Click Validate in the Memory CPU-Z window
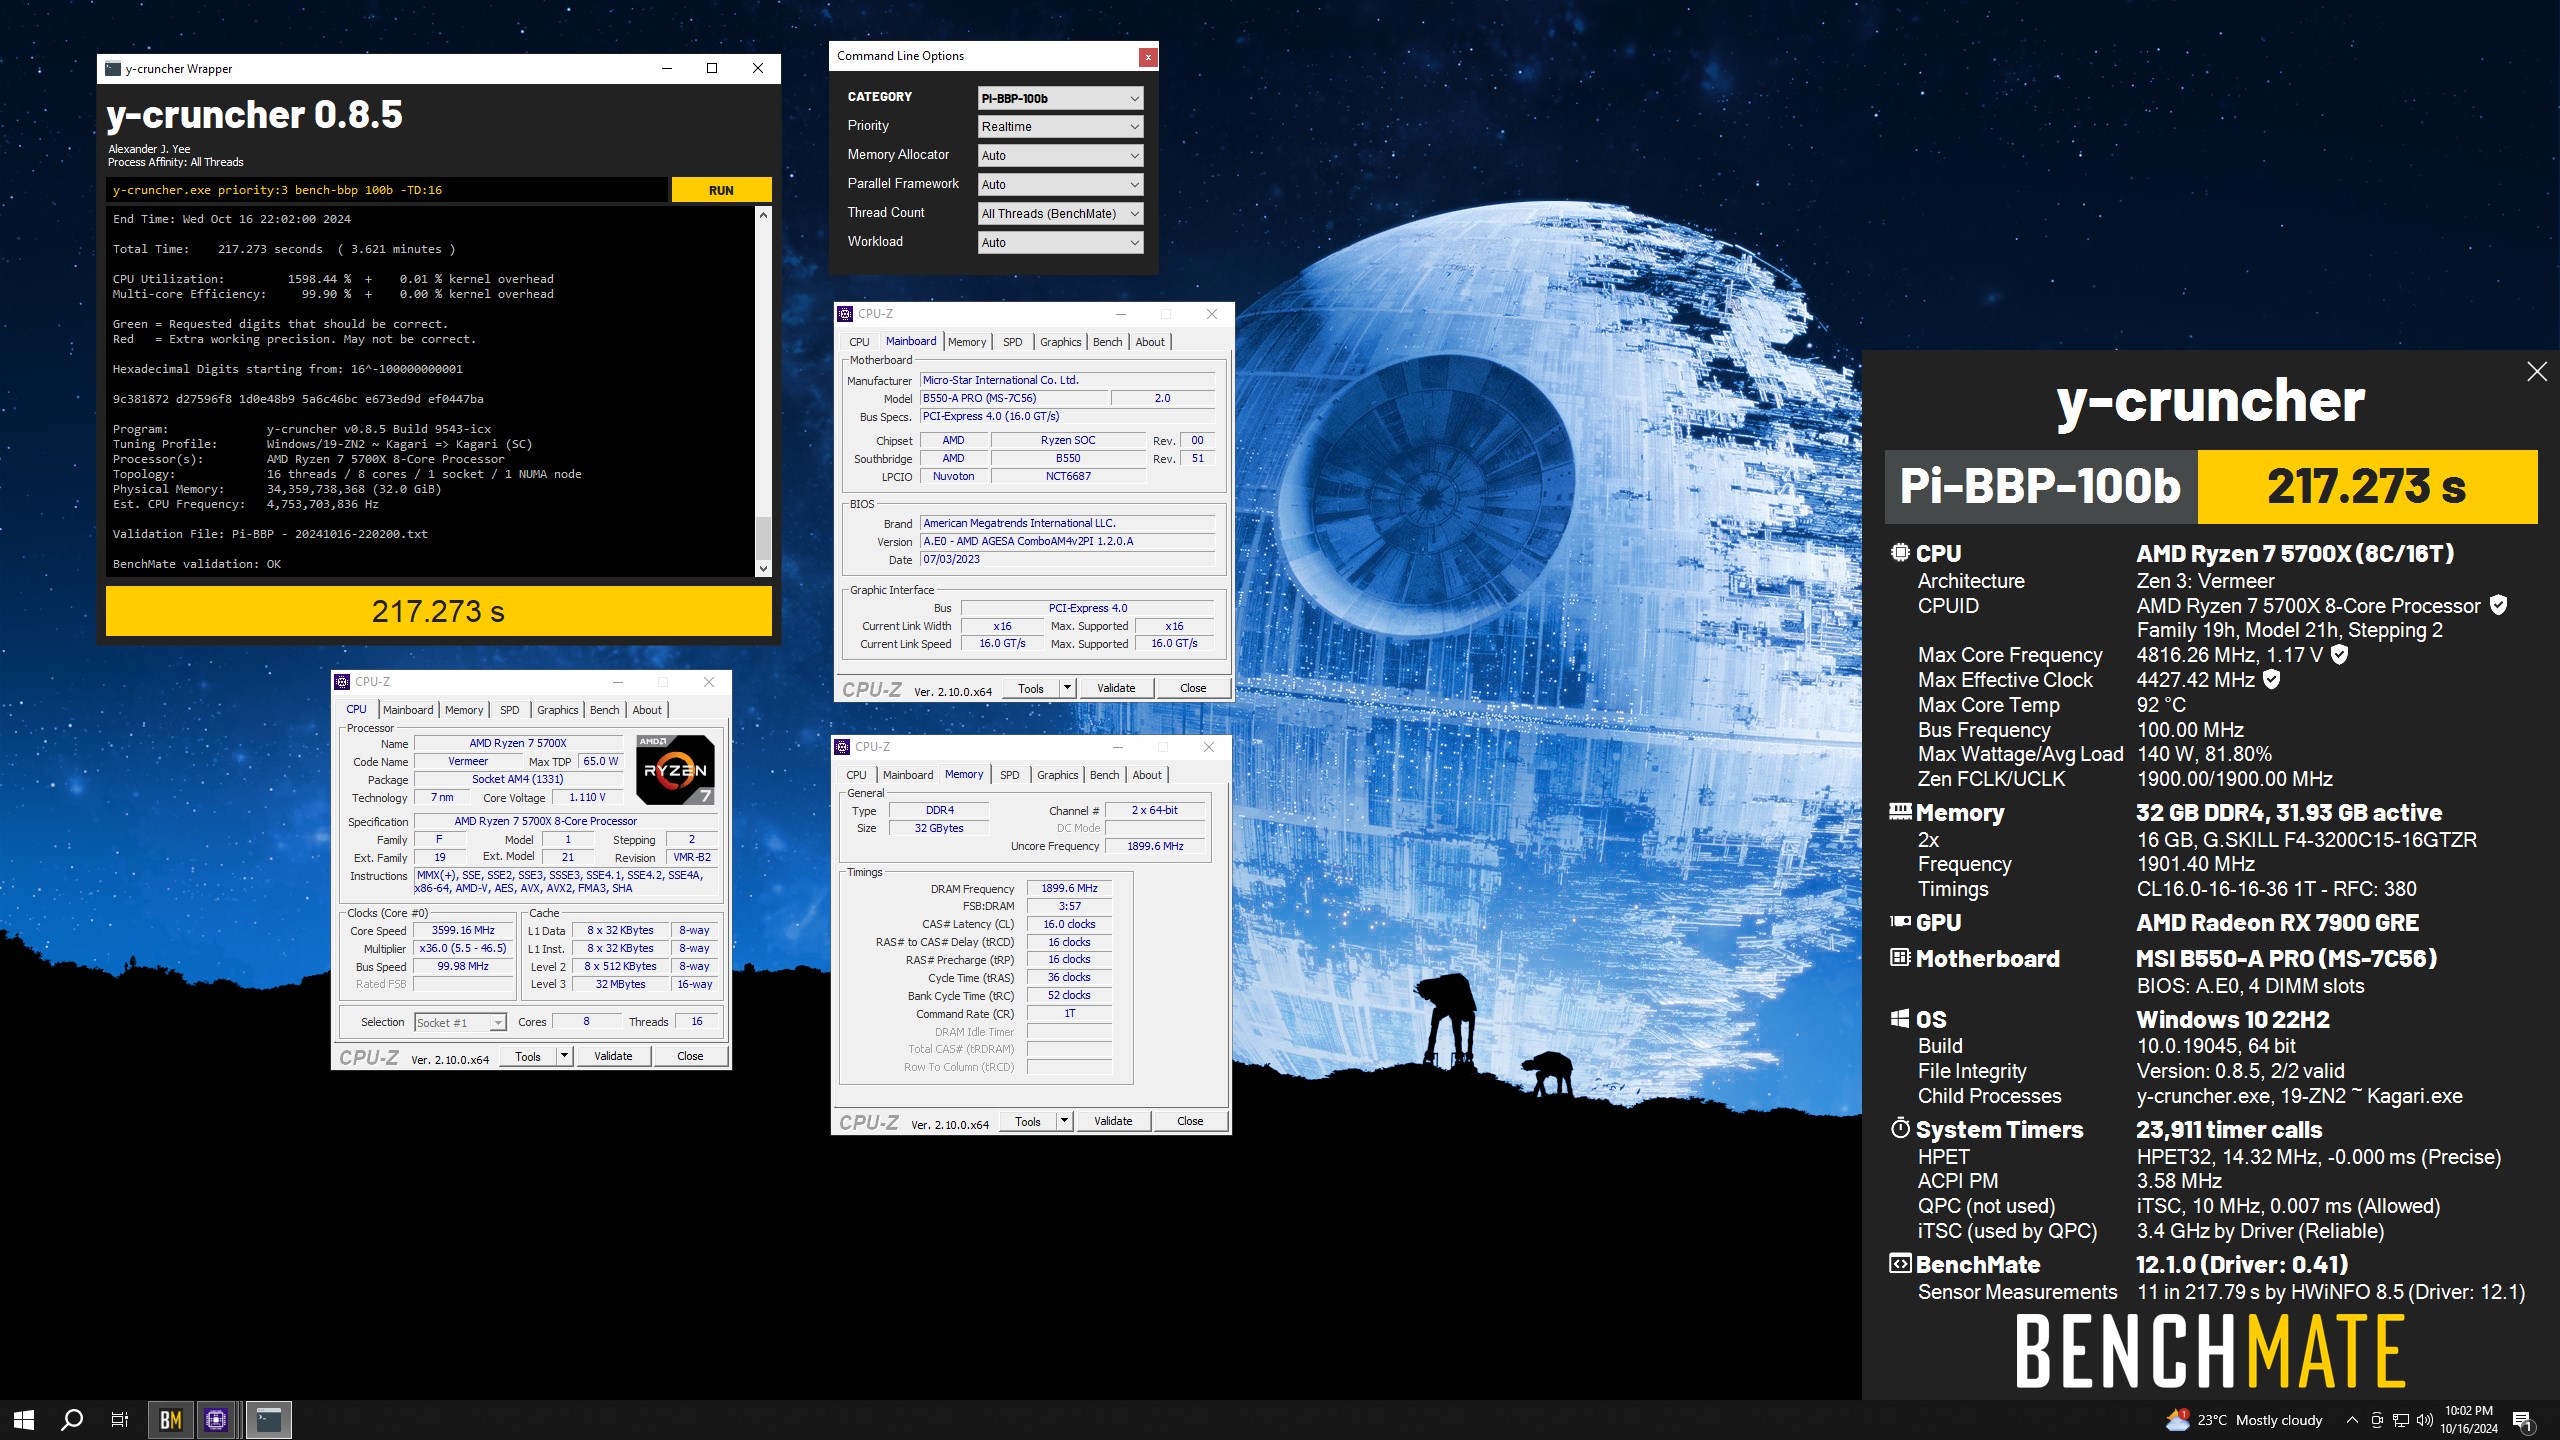The width and height of the screenshot is (2560, 1440). (x=1113, y=1121)
